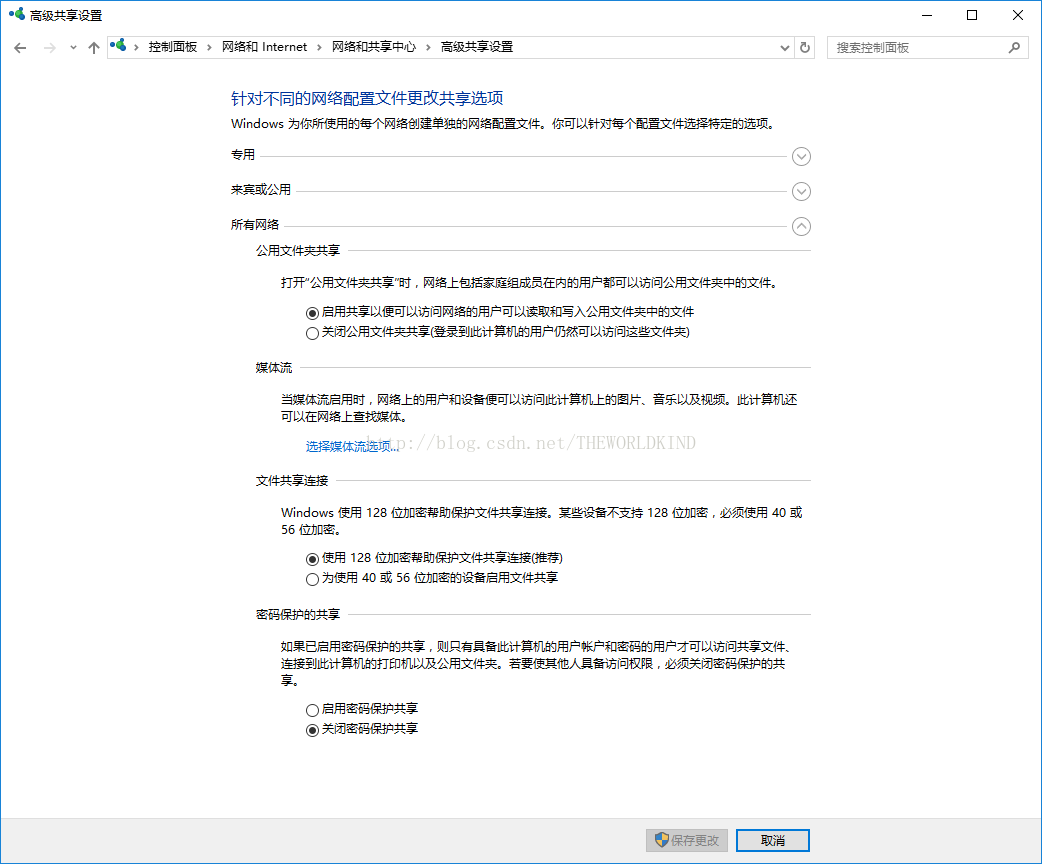Open the address bar history dropdown

point(784,47)
